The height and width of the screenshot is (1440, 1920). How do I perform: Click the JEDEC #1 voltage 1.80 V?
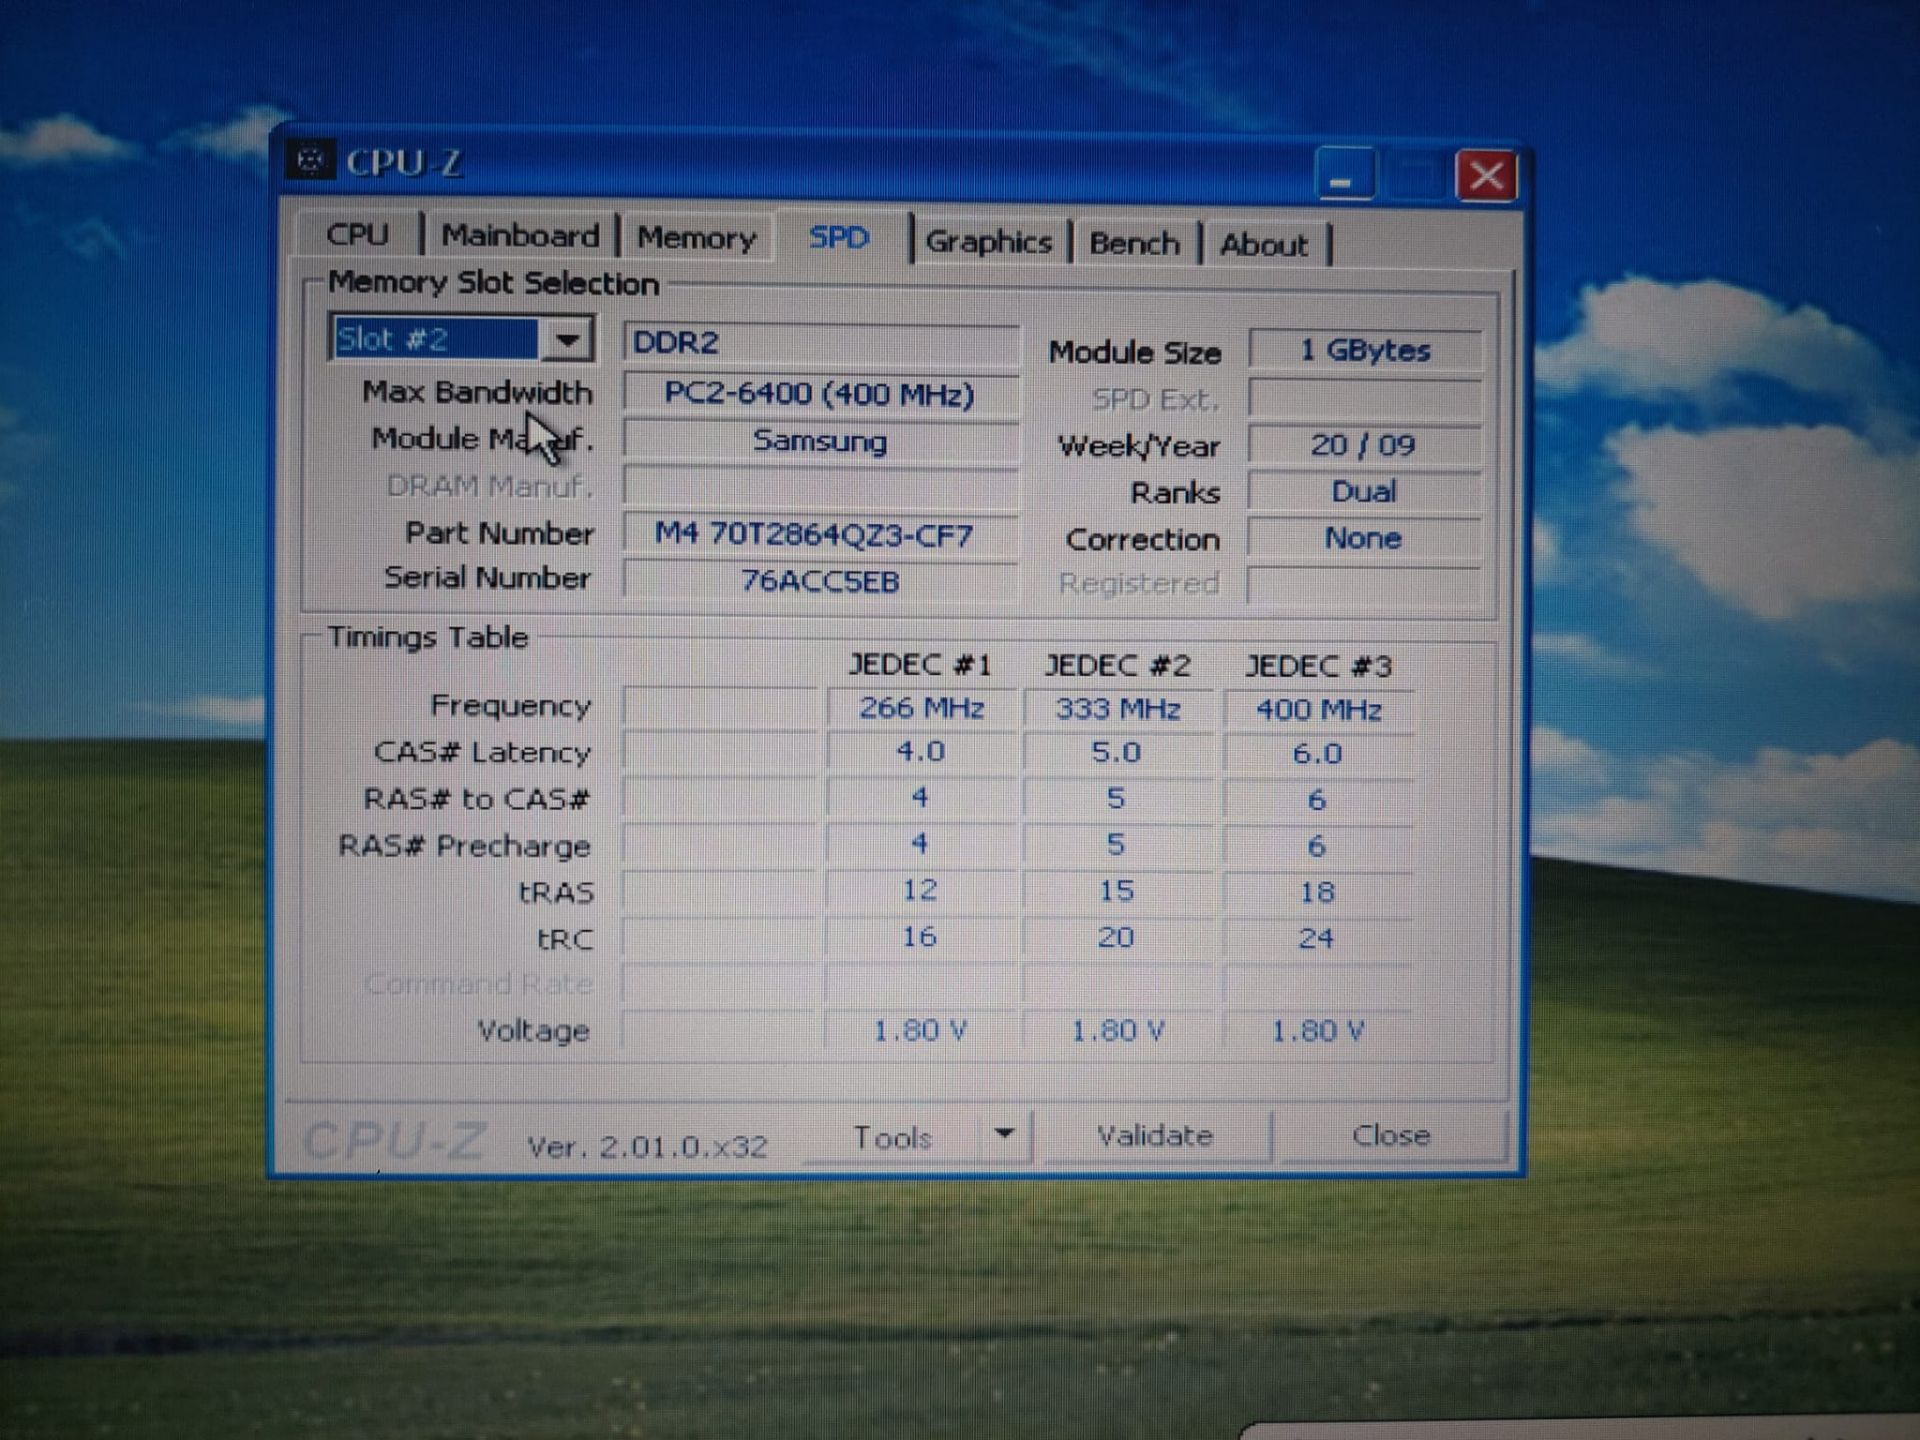(x=920, y=1030)
